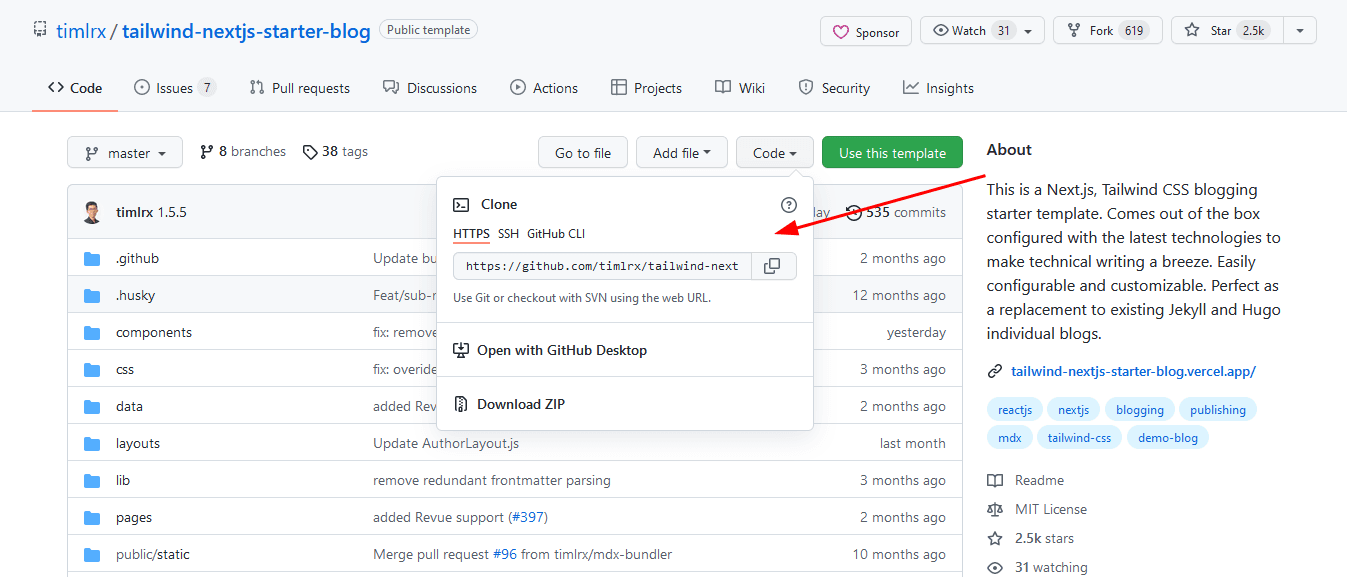Click the clone URL input field
This screenshot has width=1347, height=577.
(602, 266)
